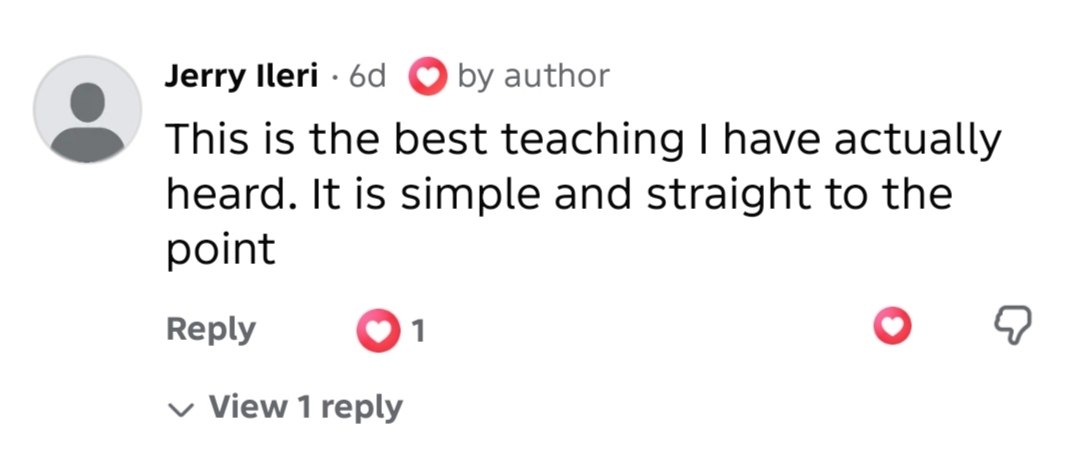1080x470 pixels.
Task: Click the like count number "1"
Action: coord(417,332)
